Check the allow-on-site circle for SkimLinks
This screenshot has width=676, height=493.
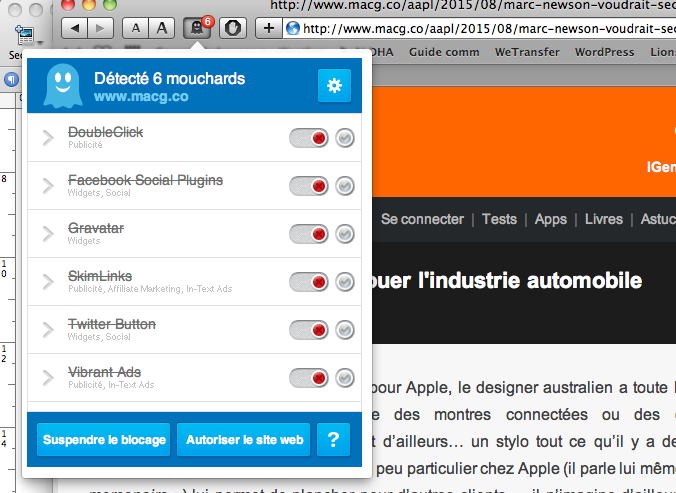[x=344, y=282]
